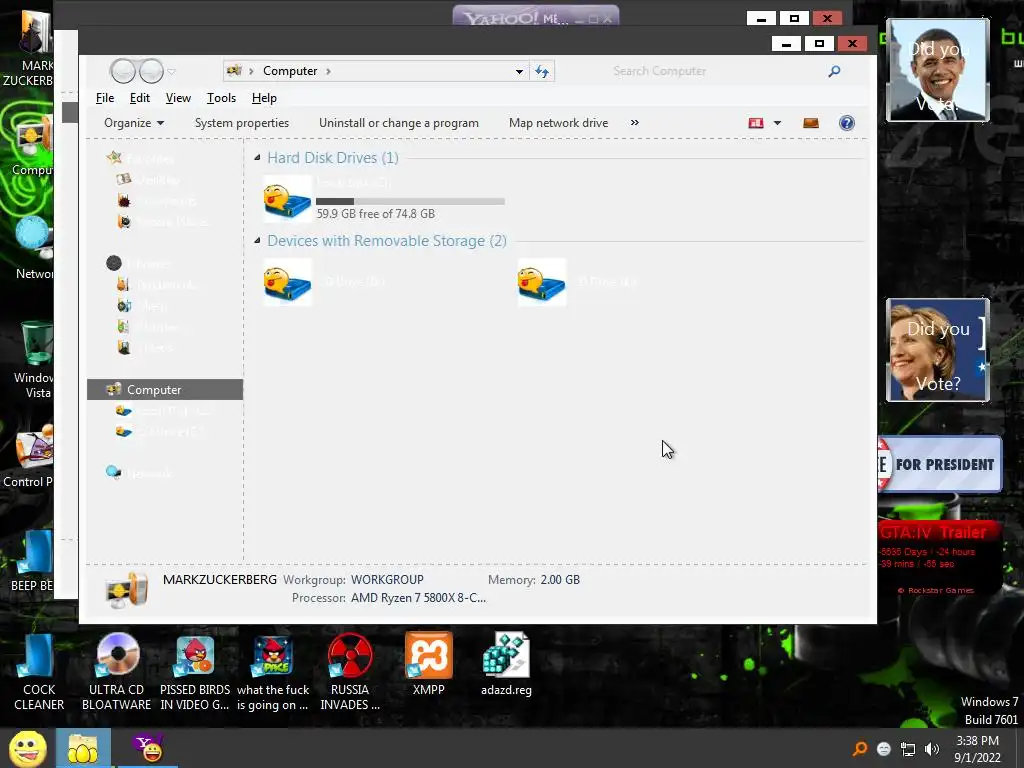Screen dimensions: 1024x768
Task: Open the smiley Start button
Action: pos(27,748)
